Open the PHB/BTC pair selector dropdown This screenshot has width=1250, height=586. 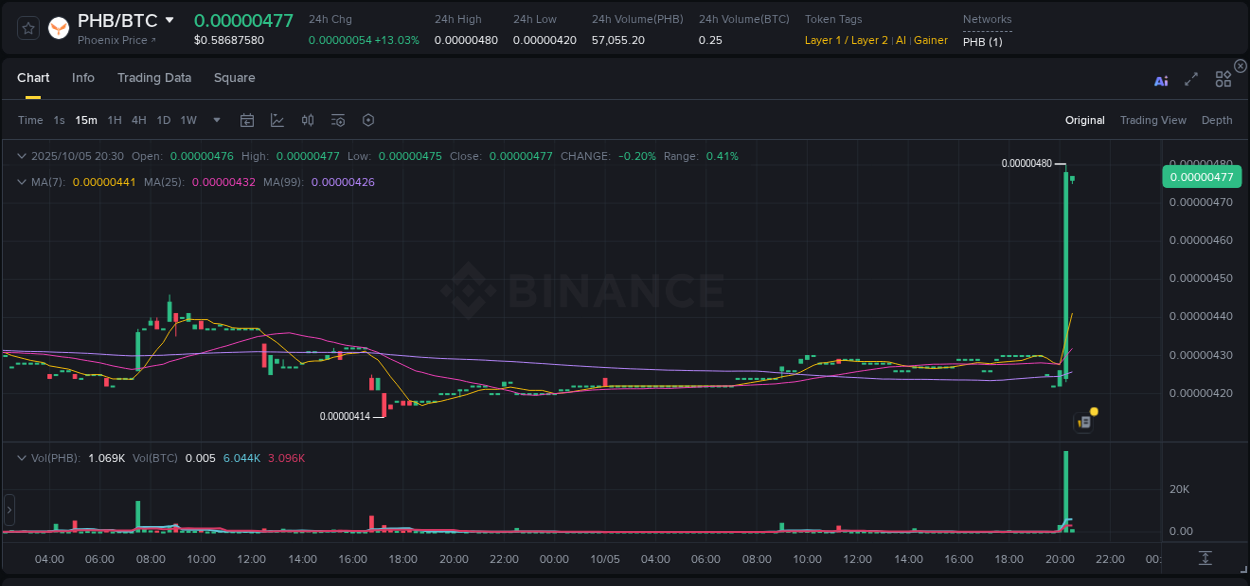pyautogui.click(x=168, y=19)
